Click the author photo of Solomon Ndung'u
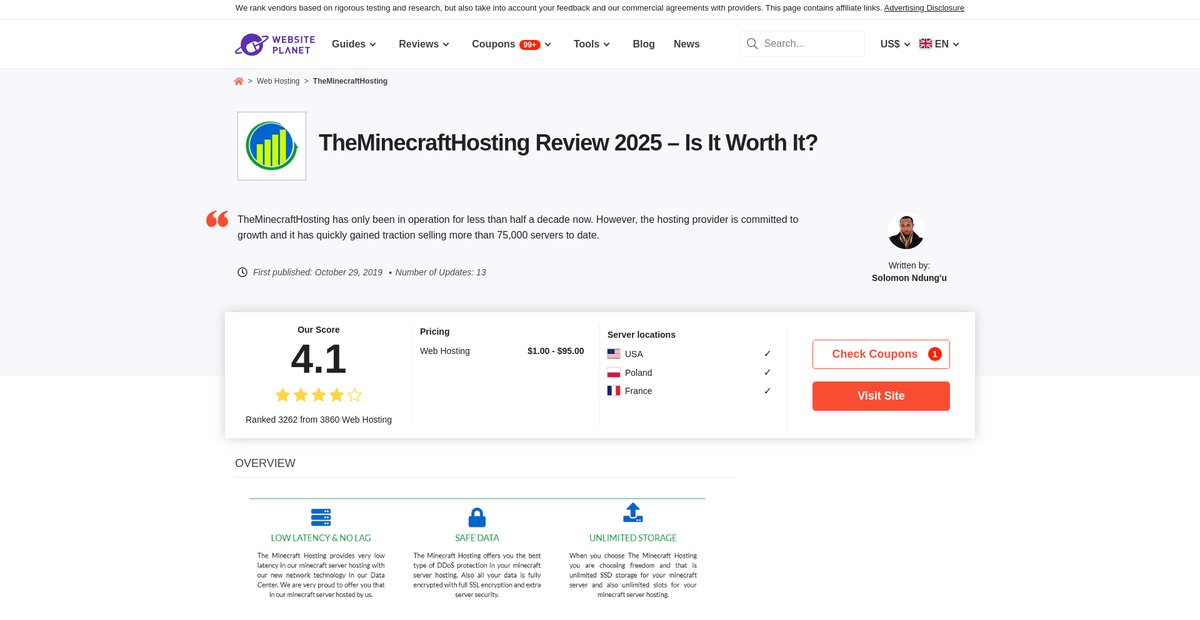The height and width of the screenshot is (620, 1200). click(906, 232)
